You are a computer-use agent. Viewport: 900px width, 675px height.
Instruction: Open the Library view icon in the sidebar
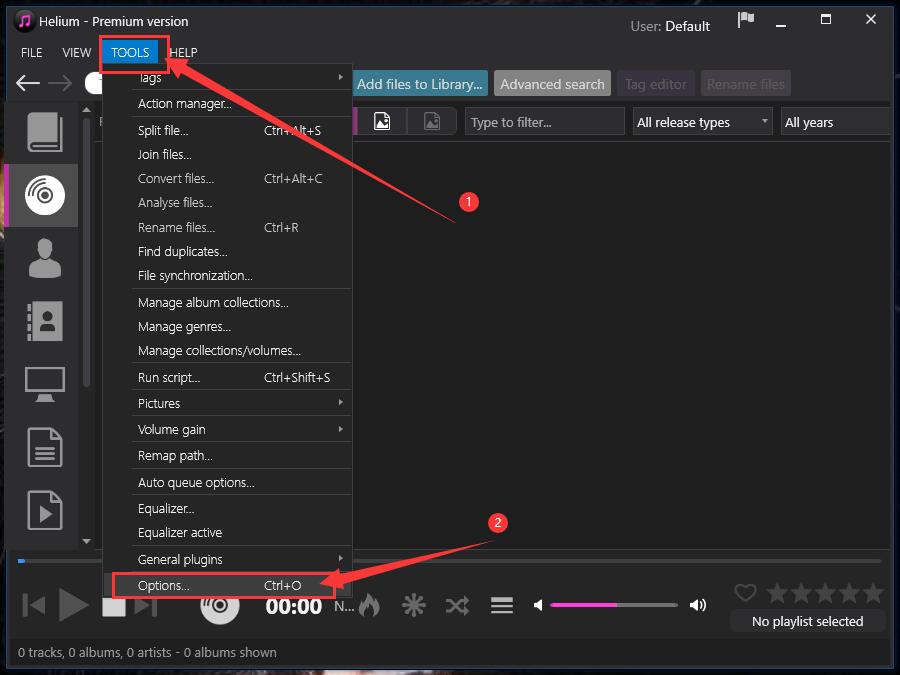coord(45,132)
